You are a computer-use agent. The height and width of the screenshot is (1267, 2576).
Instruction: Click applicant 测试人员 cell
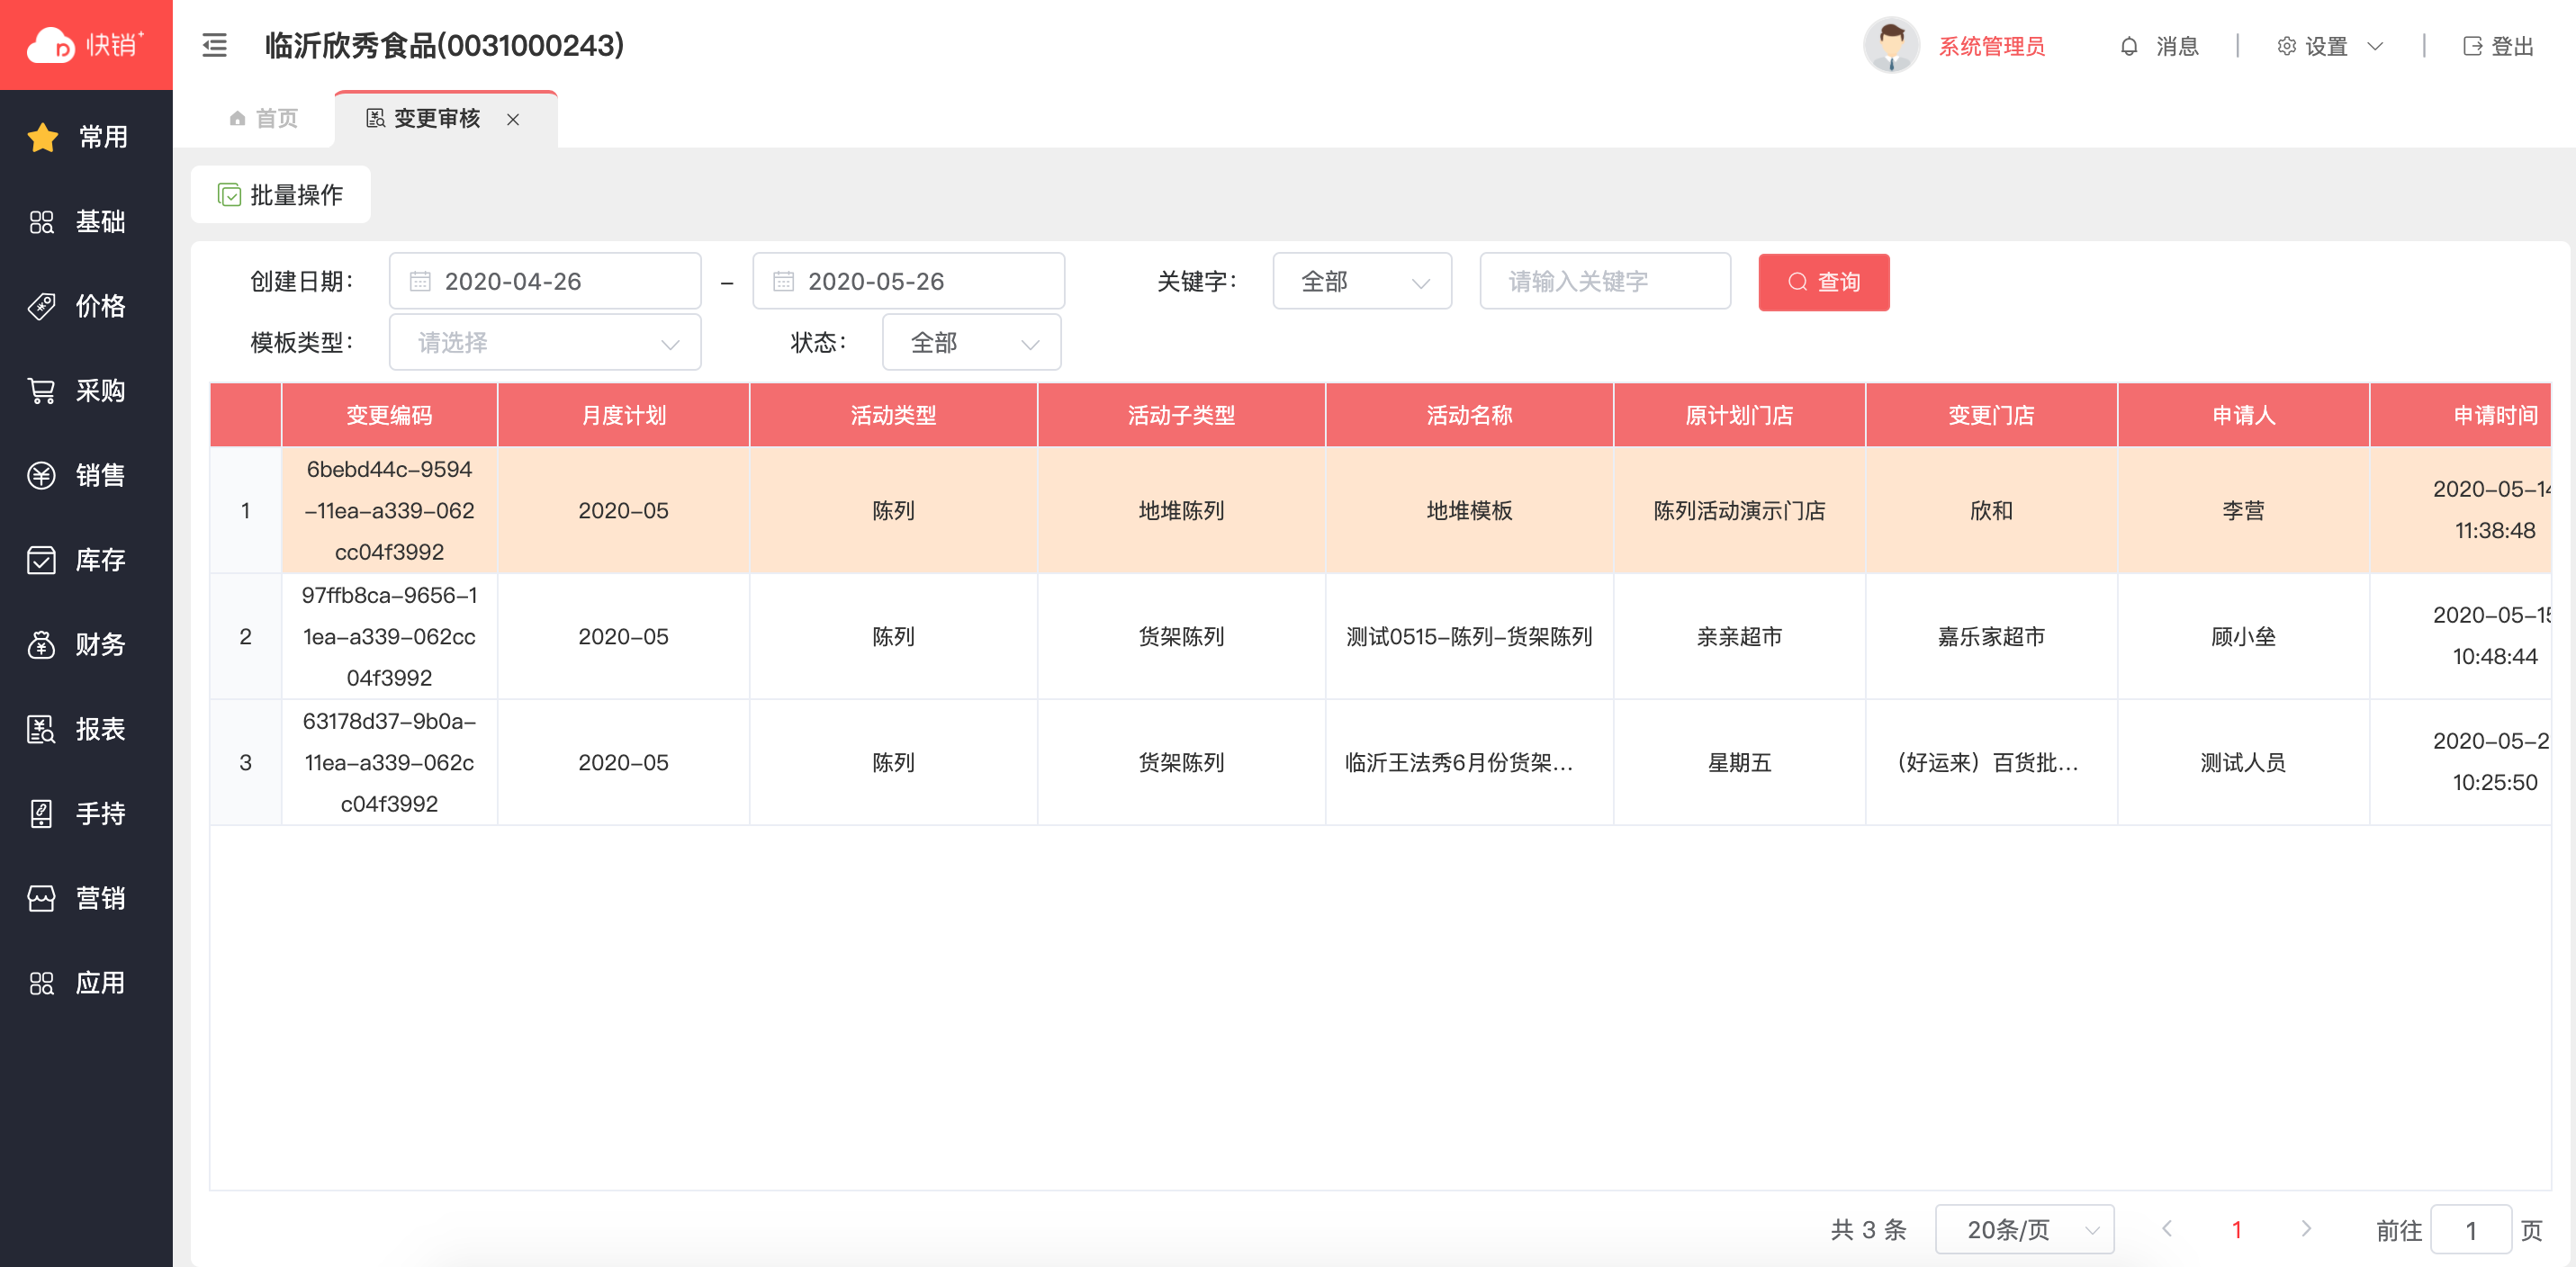pos(2243,762)
